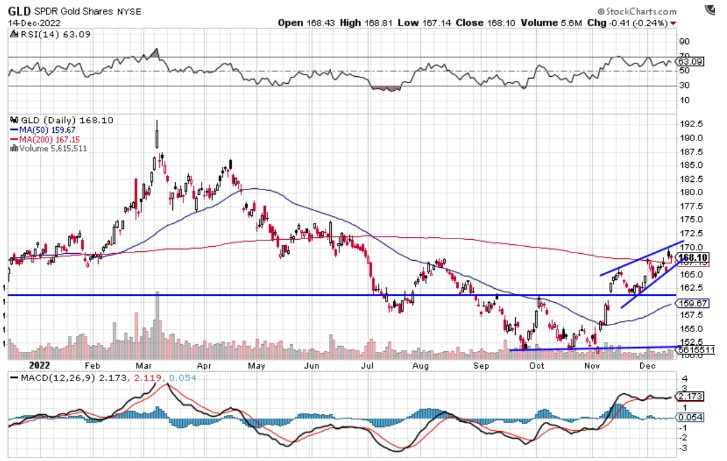Click the Chg -0.41 (-0.24%) value

[x=627, y=23]
